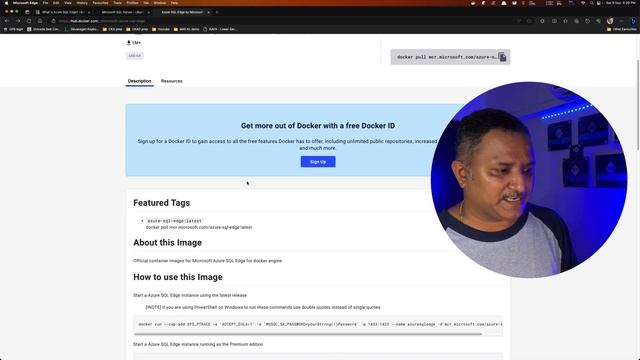Screen dimensions: 640x360
Task: Open the GPS login bookmark
Action: pos(13,29)
